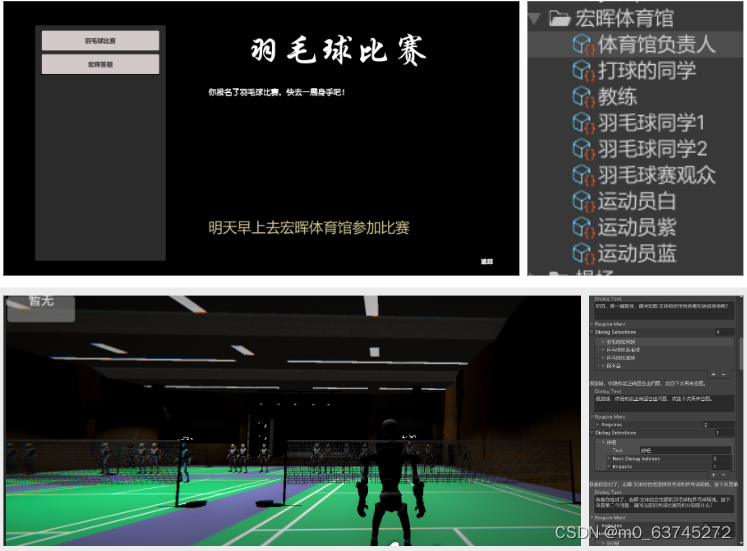Click the prefab icon beside 羽毛球同学1
This screenshot has width=747, height=551.
coord(583,123)
